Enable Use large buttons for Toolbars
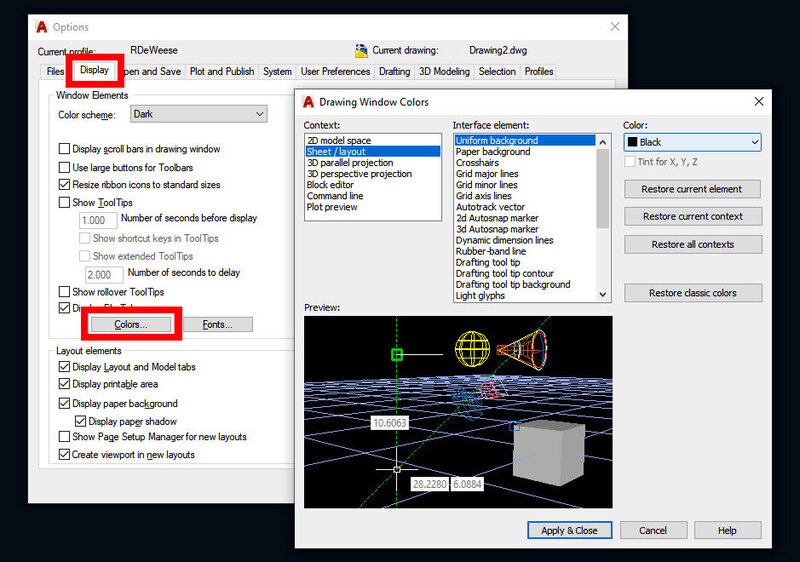 (x=64, y=167)
